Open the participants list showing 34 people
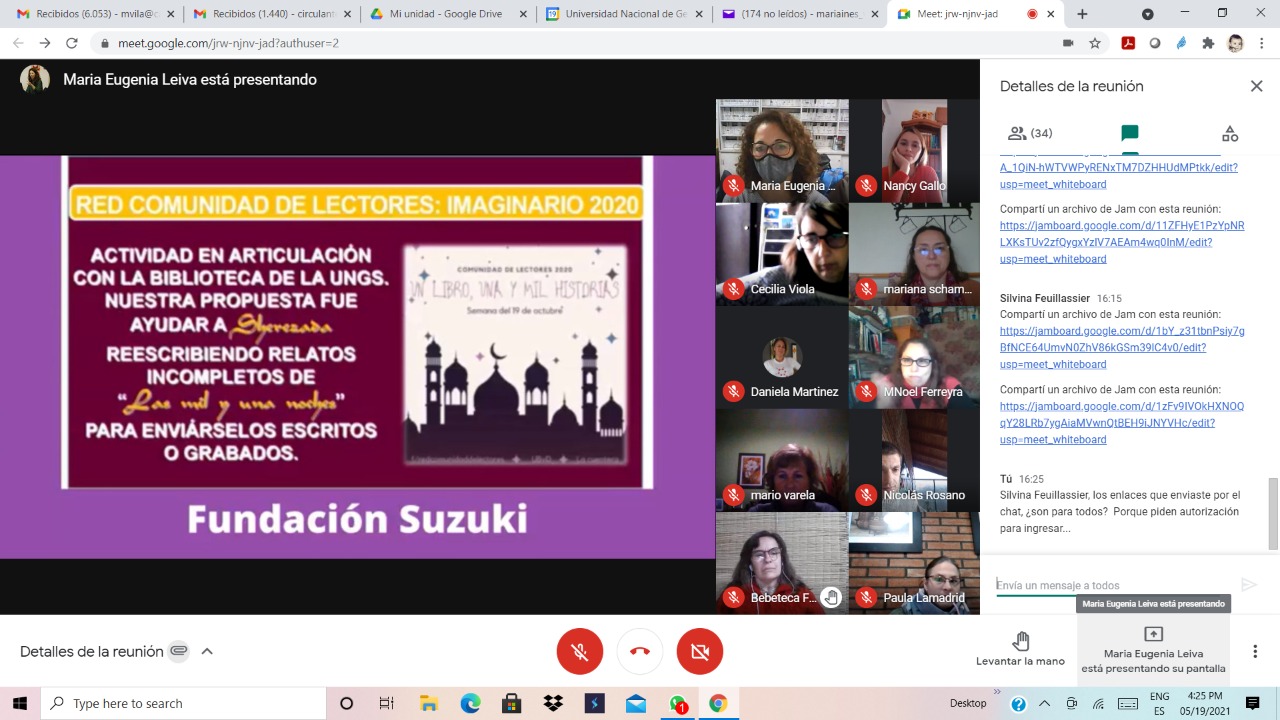This screenshot has height=720, width=1280. point(1030,133)
